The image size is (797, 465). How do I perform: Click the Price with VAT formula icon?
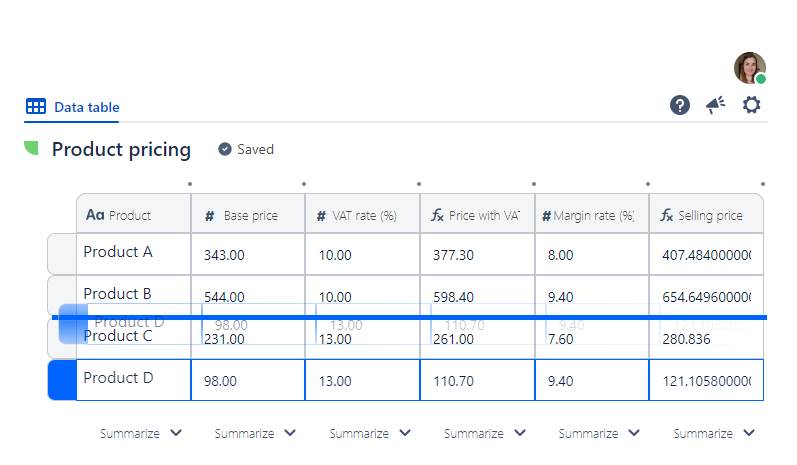click(438, 215)
